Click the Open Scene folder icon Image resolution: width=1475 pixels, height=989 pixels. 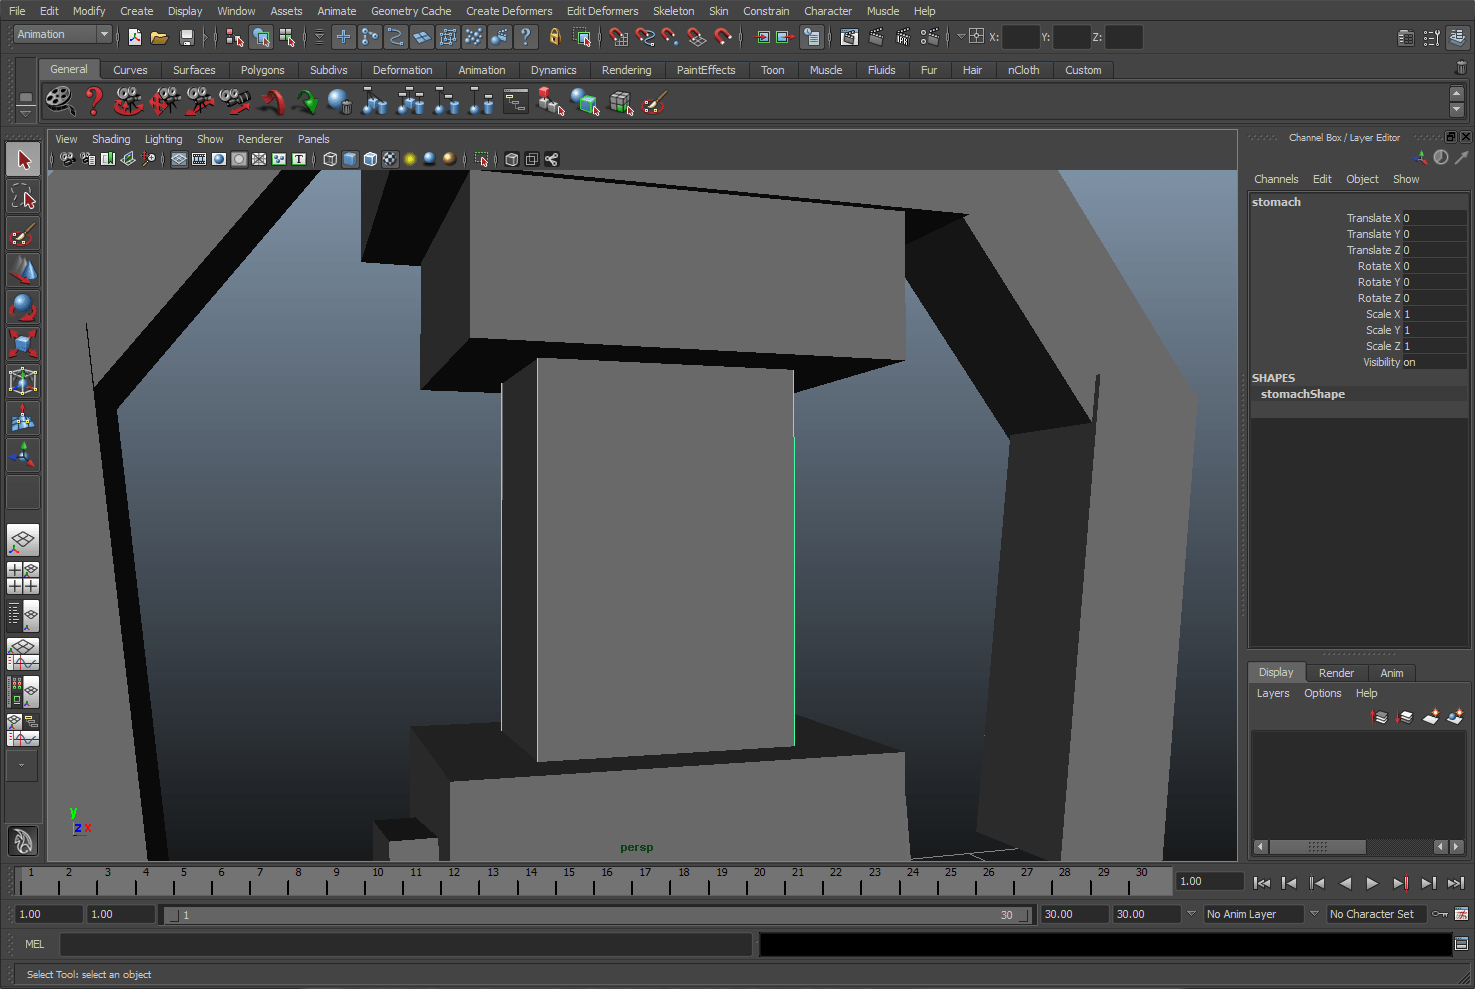coord(159,36)
